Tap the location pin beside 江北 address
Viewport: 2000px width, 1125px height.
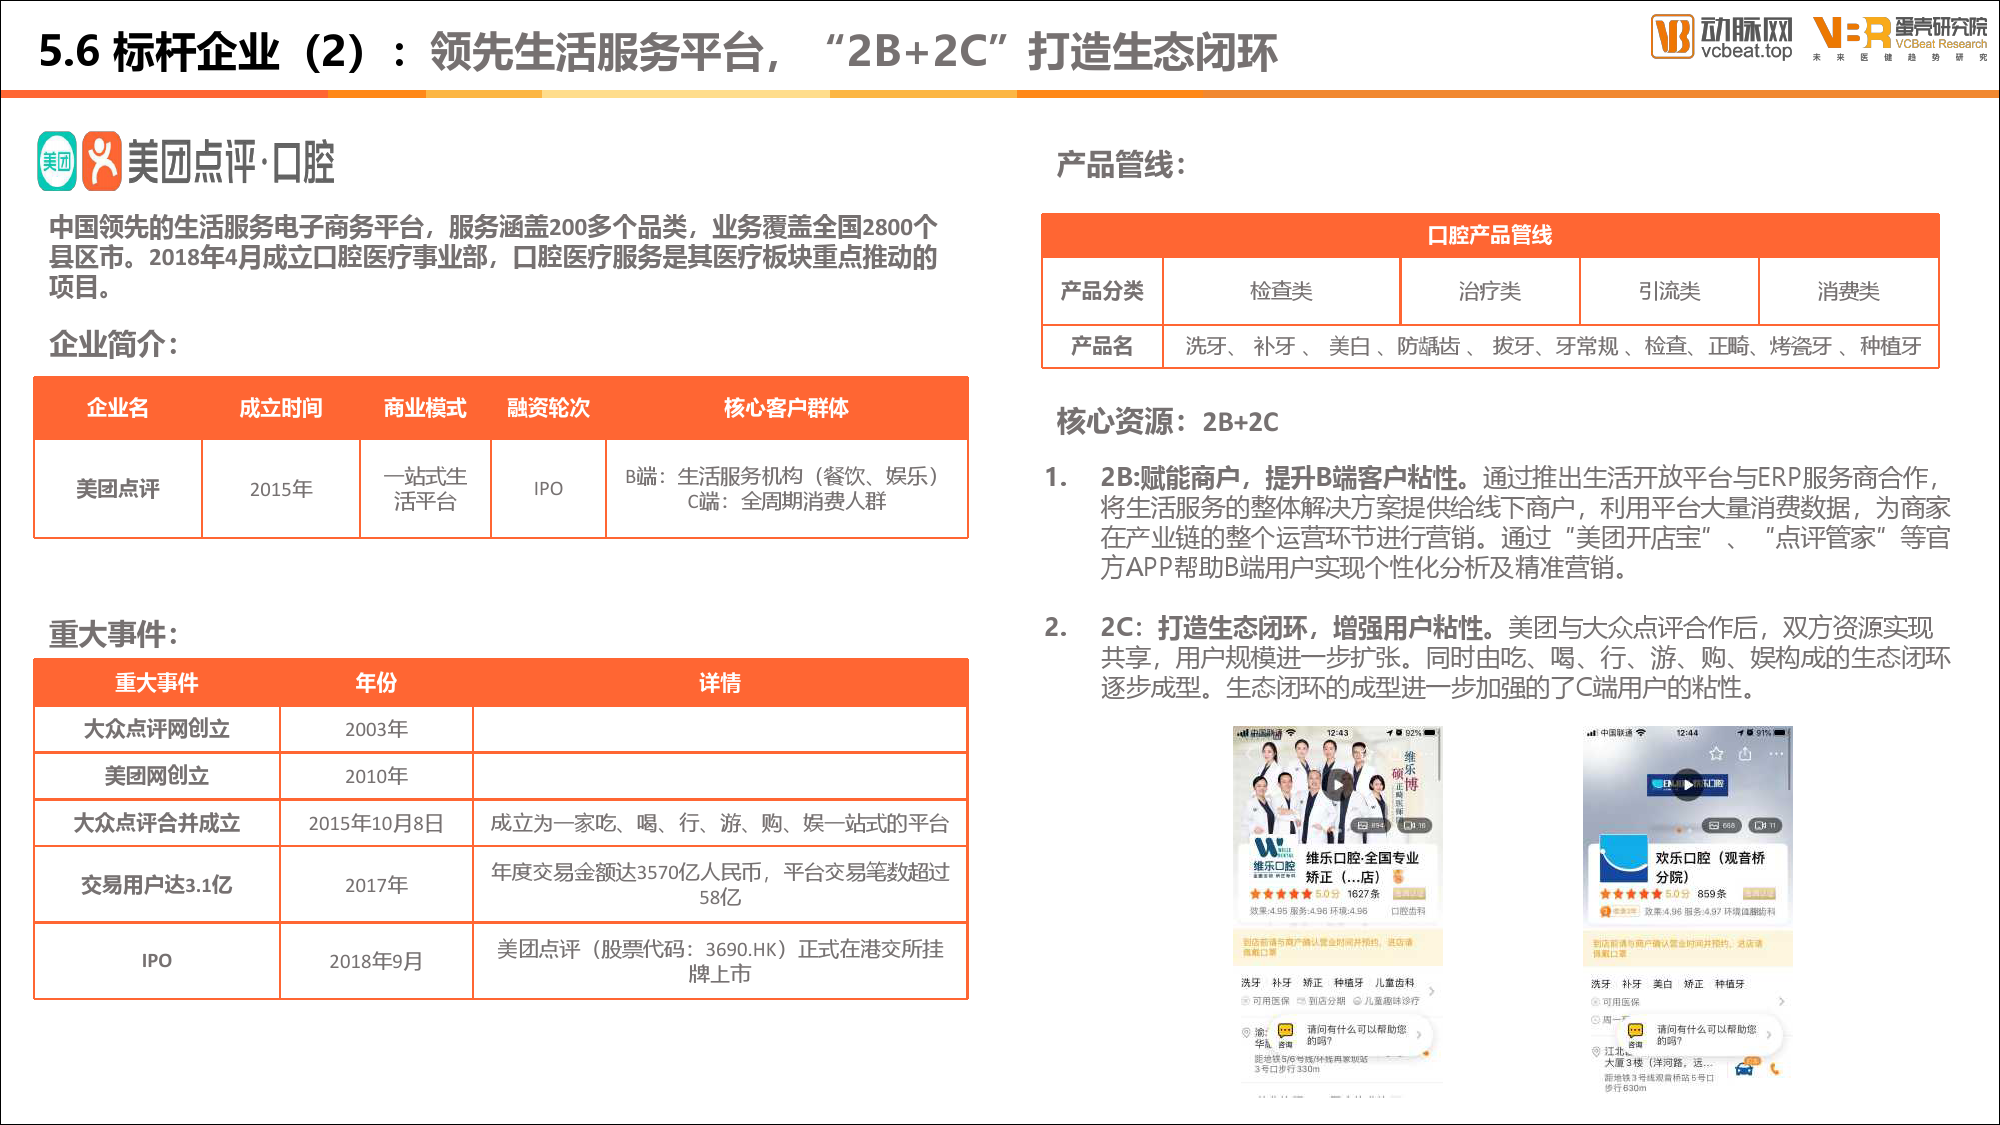[1596, 1051]
